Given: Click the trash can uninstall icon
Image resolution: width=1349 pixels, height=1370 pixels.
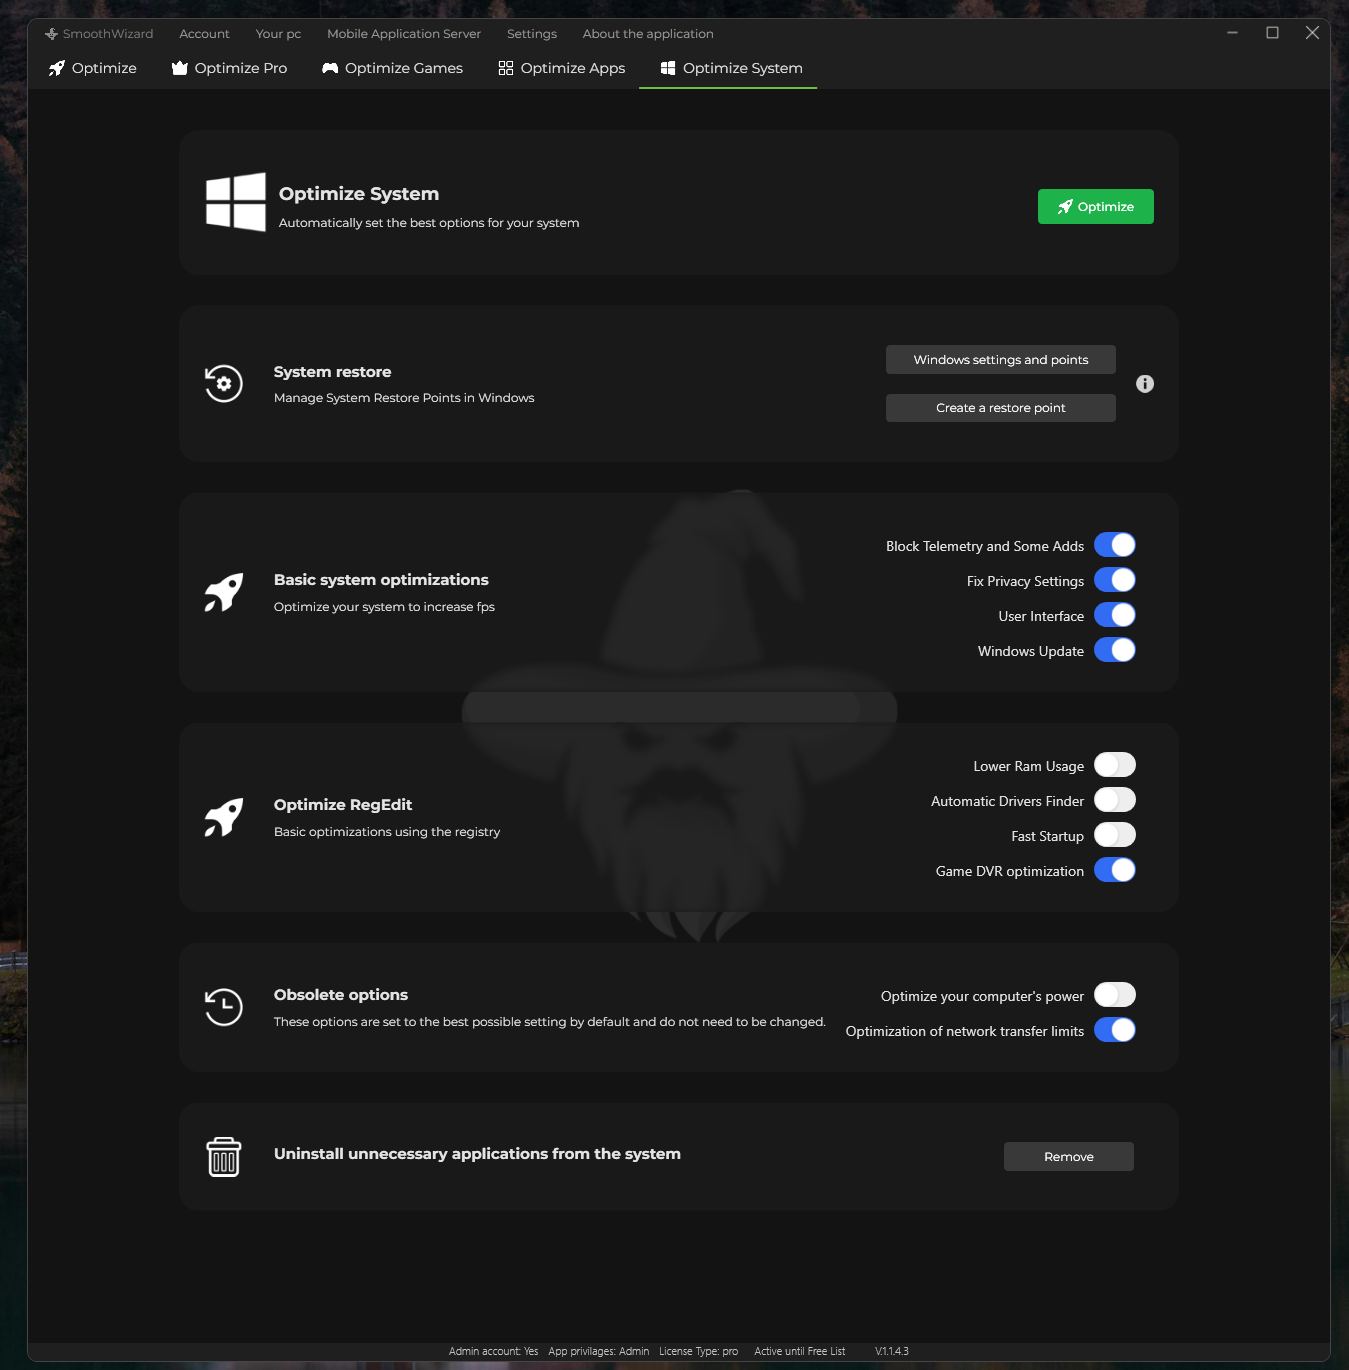Looking at the screenshot, I should (224, 1157).
